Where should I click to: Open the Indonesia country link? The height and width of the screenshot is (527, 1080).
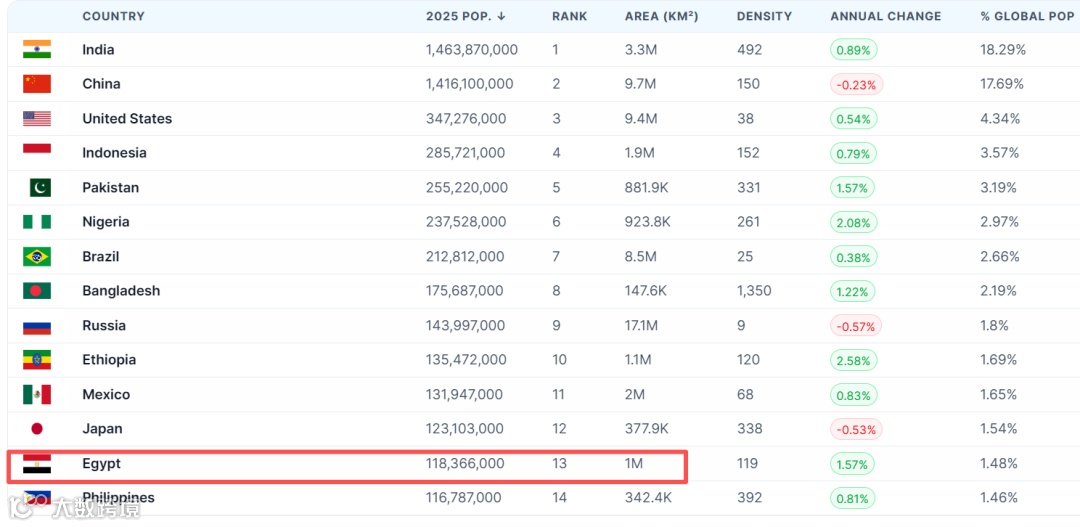click(x=114, y=153)
